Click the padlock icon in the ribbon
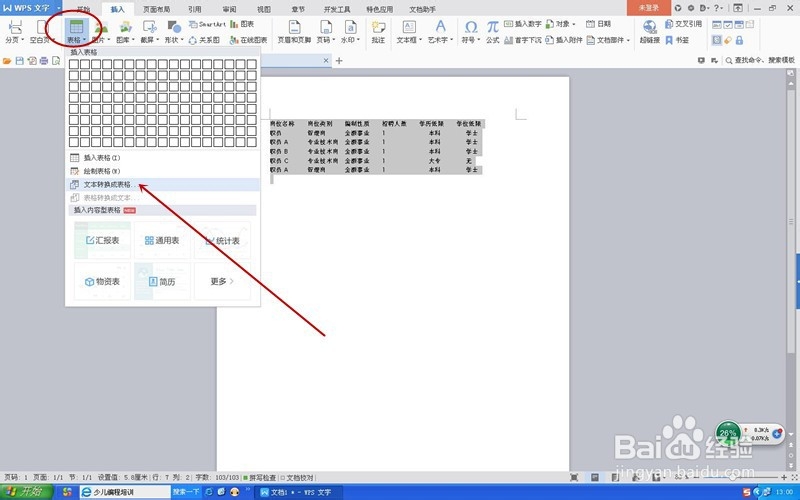The width and height of the screenshot is (800, 500). click(739, 40)
